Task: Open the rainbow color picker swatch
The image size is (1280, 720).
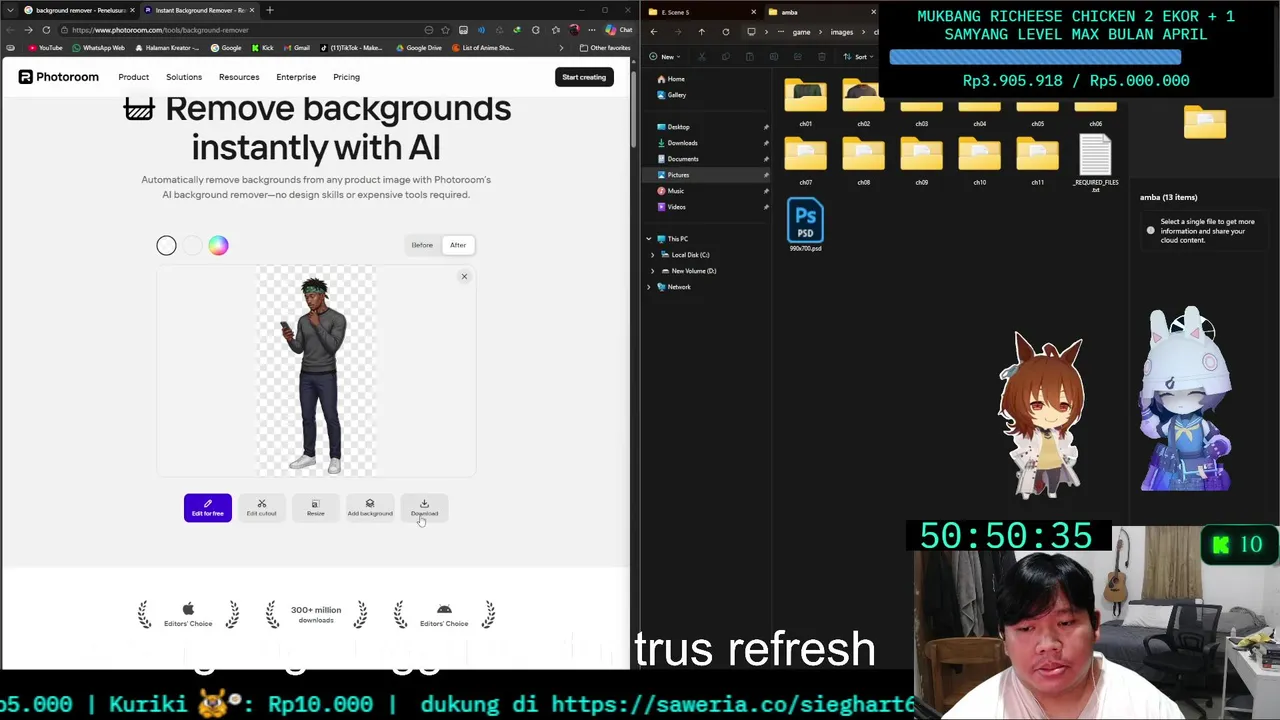Action: (x=218, y=245)
